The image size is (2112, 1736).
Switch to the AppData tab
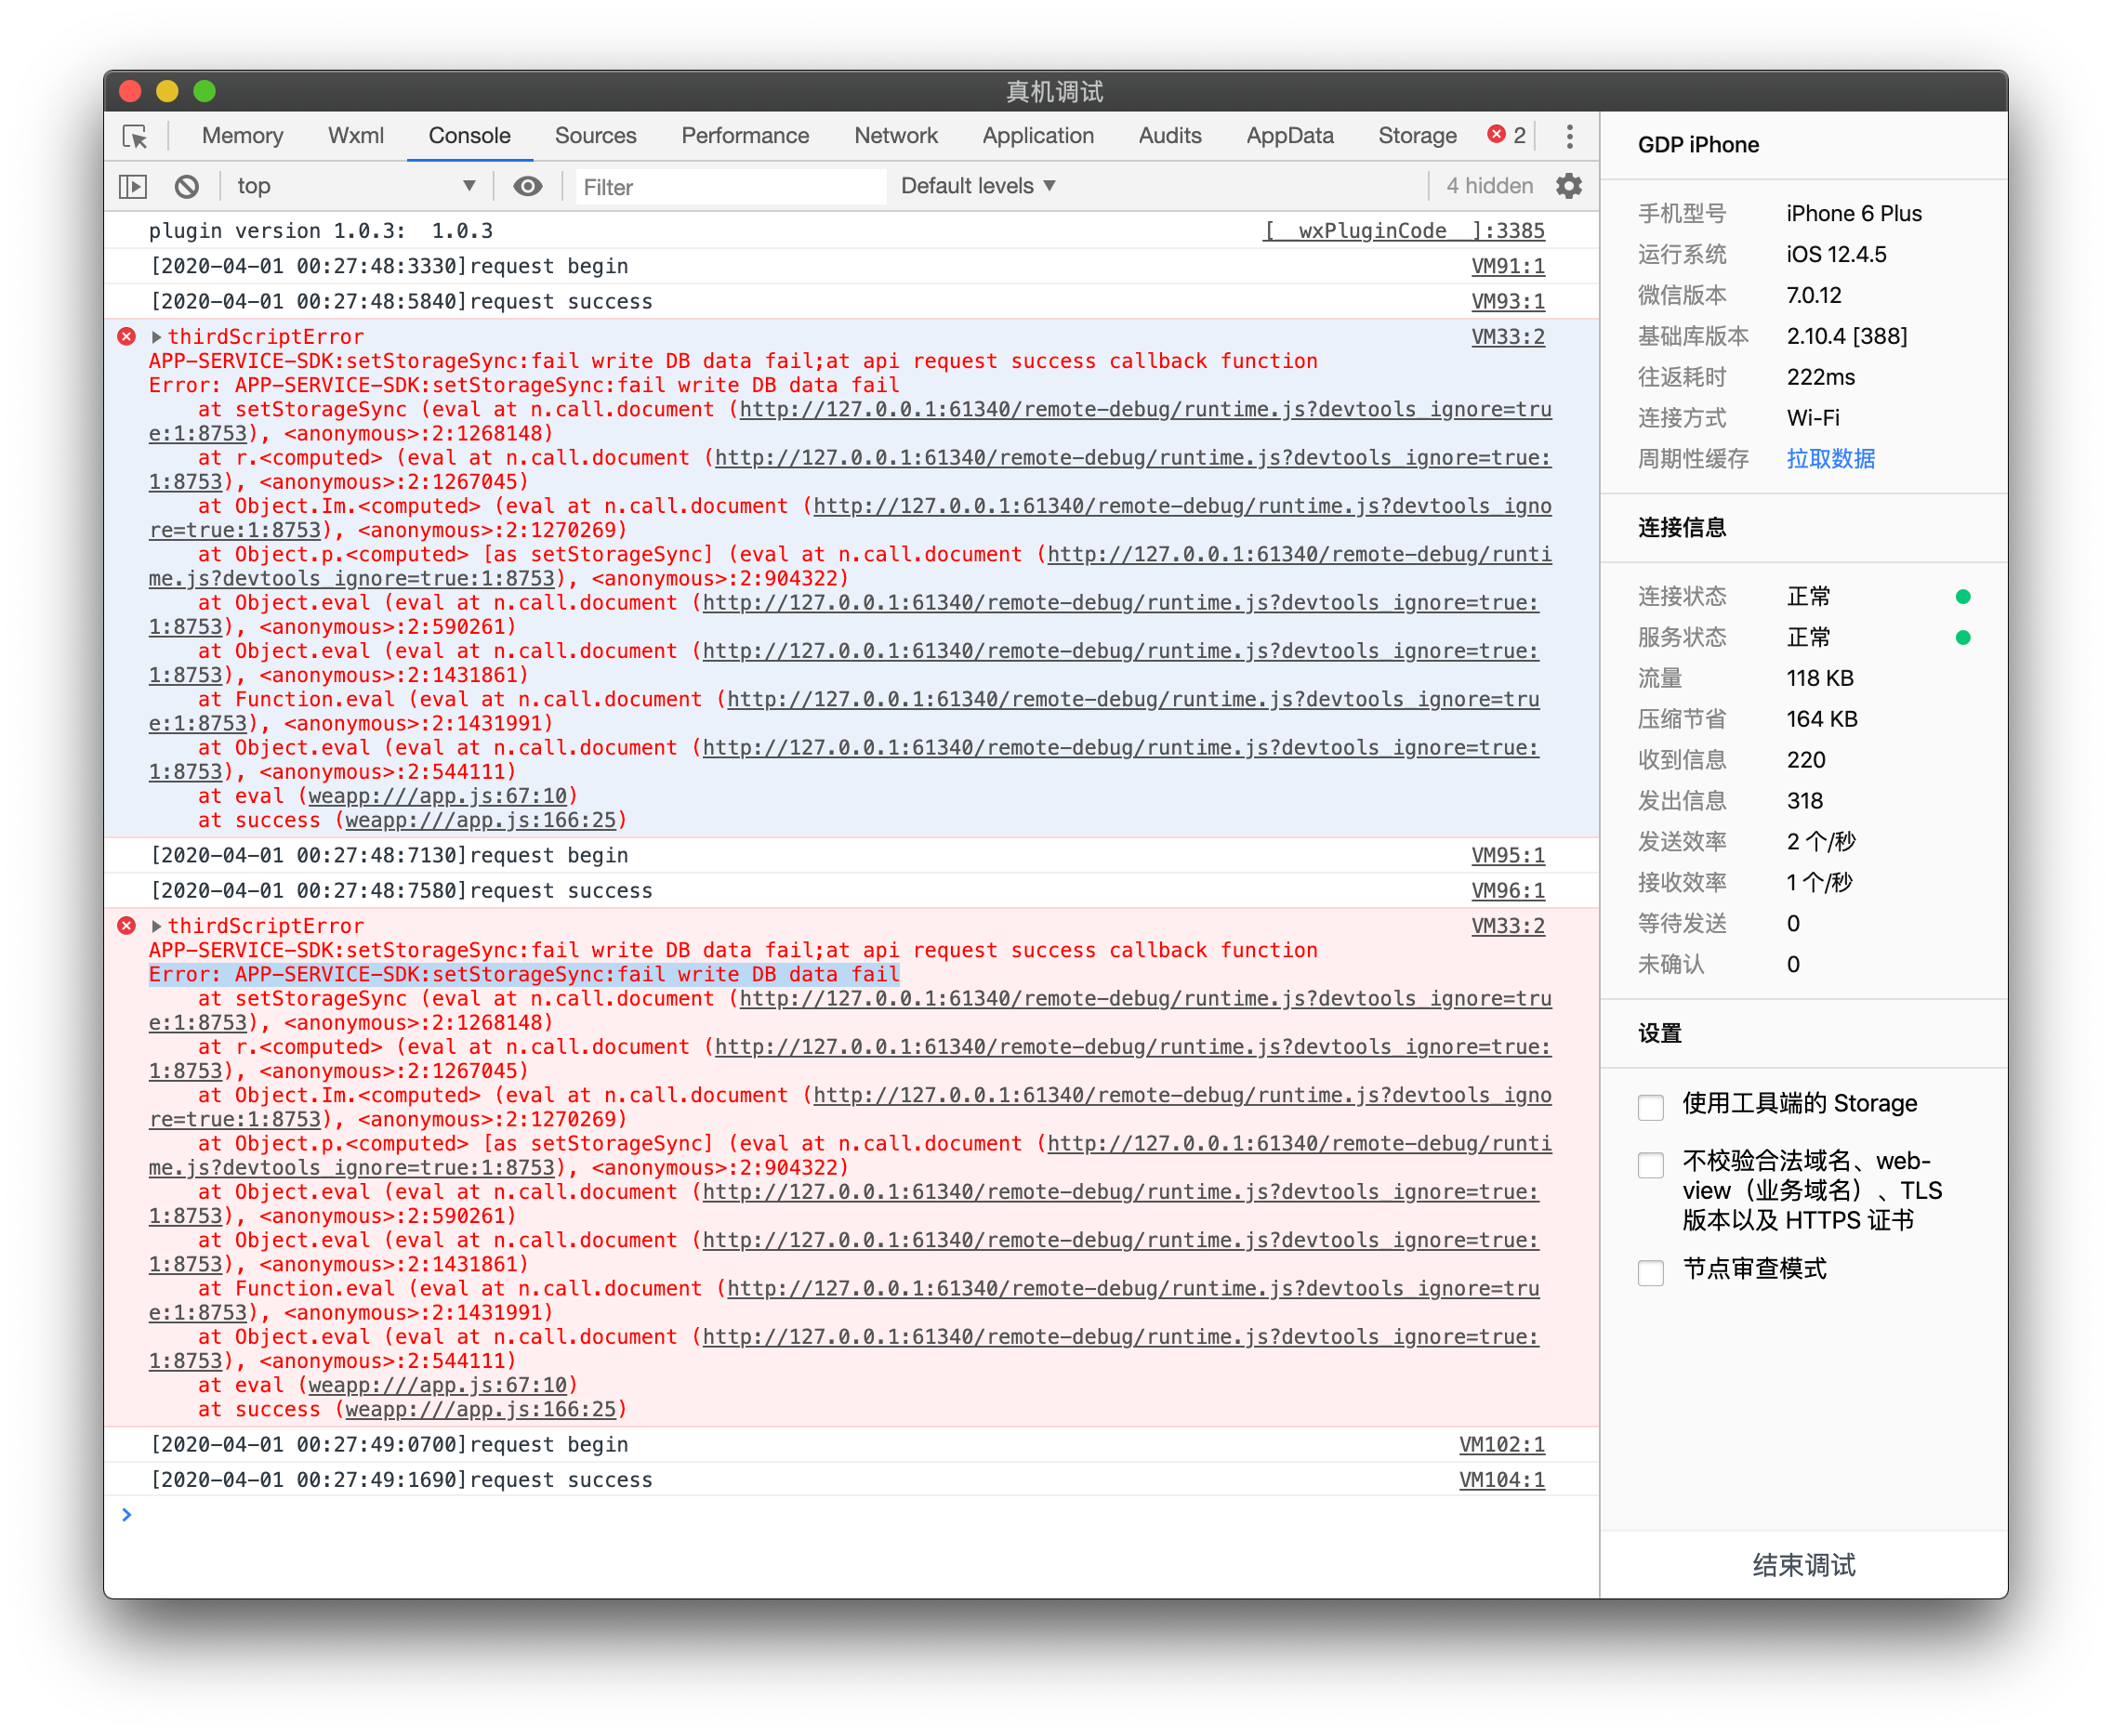coord(1289,136)
